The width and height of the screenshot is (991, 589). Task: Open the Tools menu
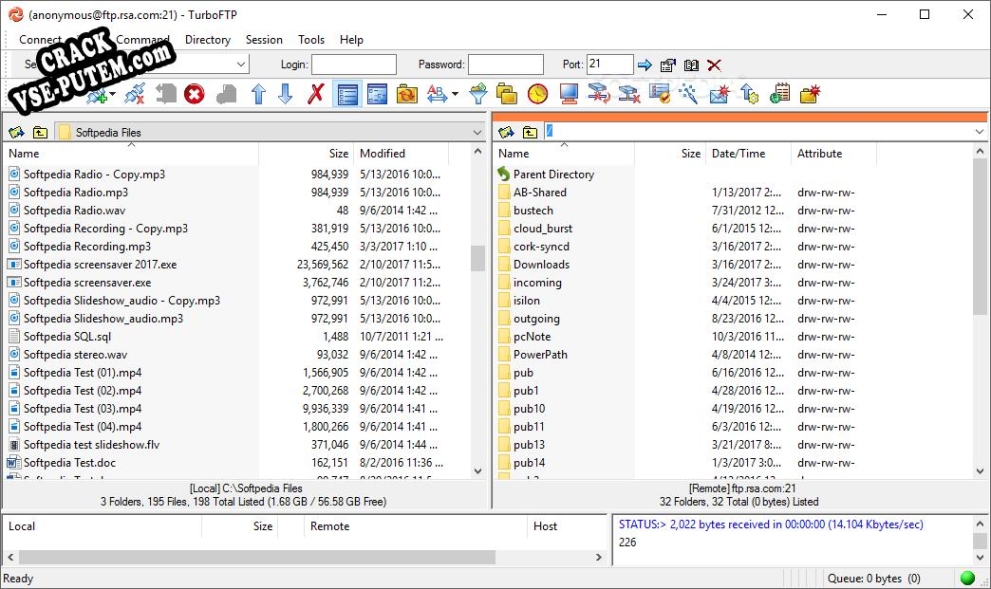point(311,39)
